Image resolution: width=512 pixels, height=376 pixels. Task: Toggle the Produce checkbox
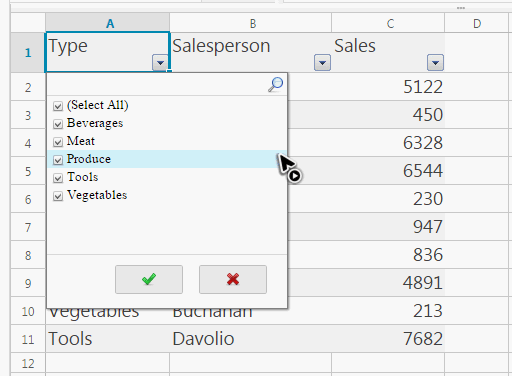[x=58, y=160]
